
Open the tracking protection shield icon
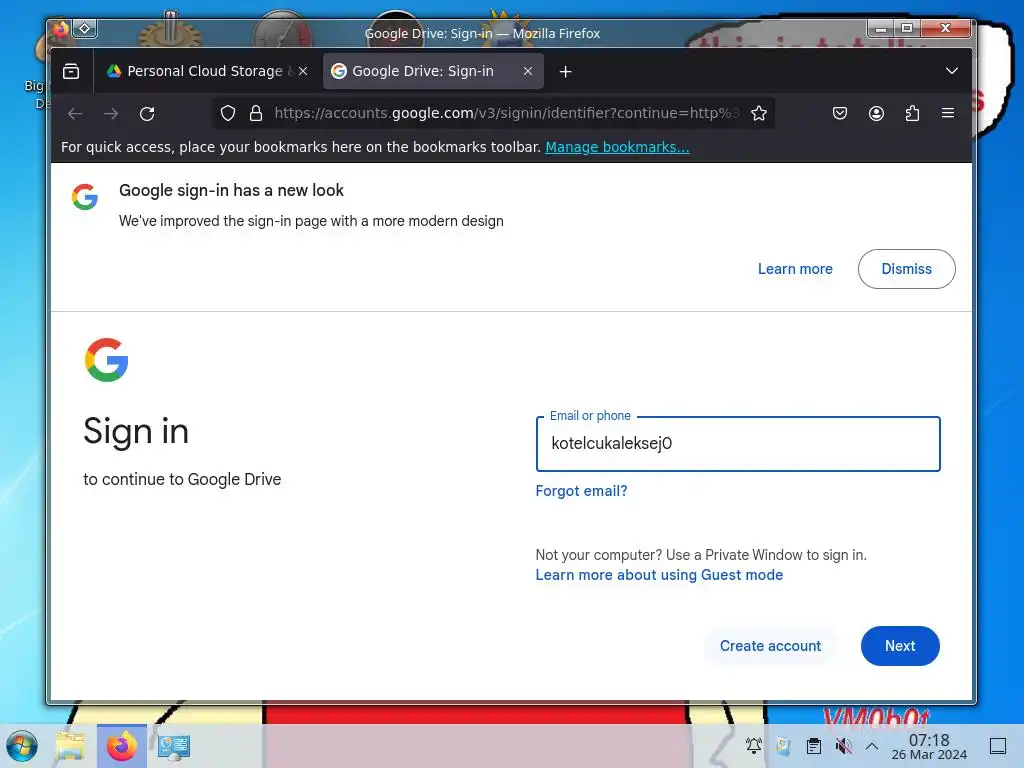(228, 114)
